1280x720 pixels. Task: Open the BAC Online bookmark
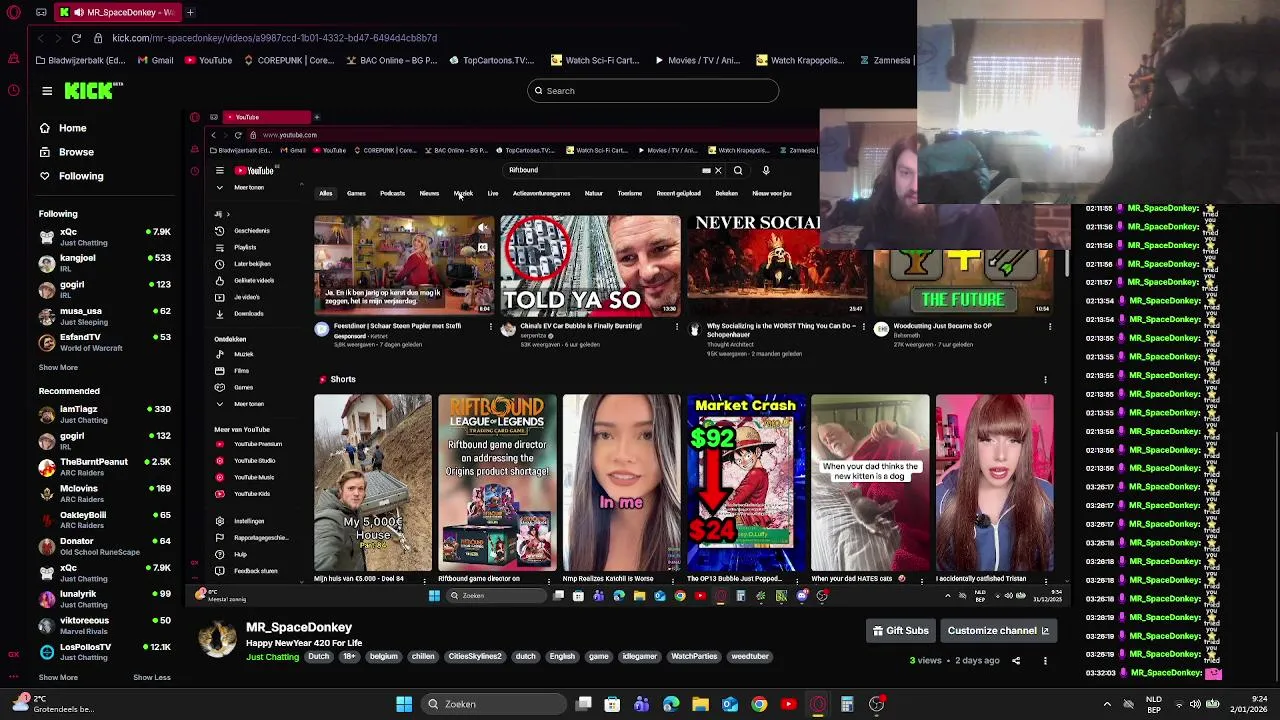click(x=392, y=60)
